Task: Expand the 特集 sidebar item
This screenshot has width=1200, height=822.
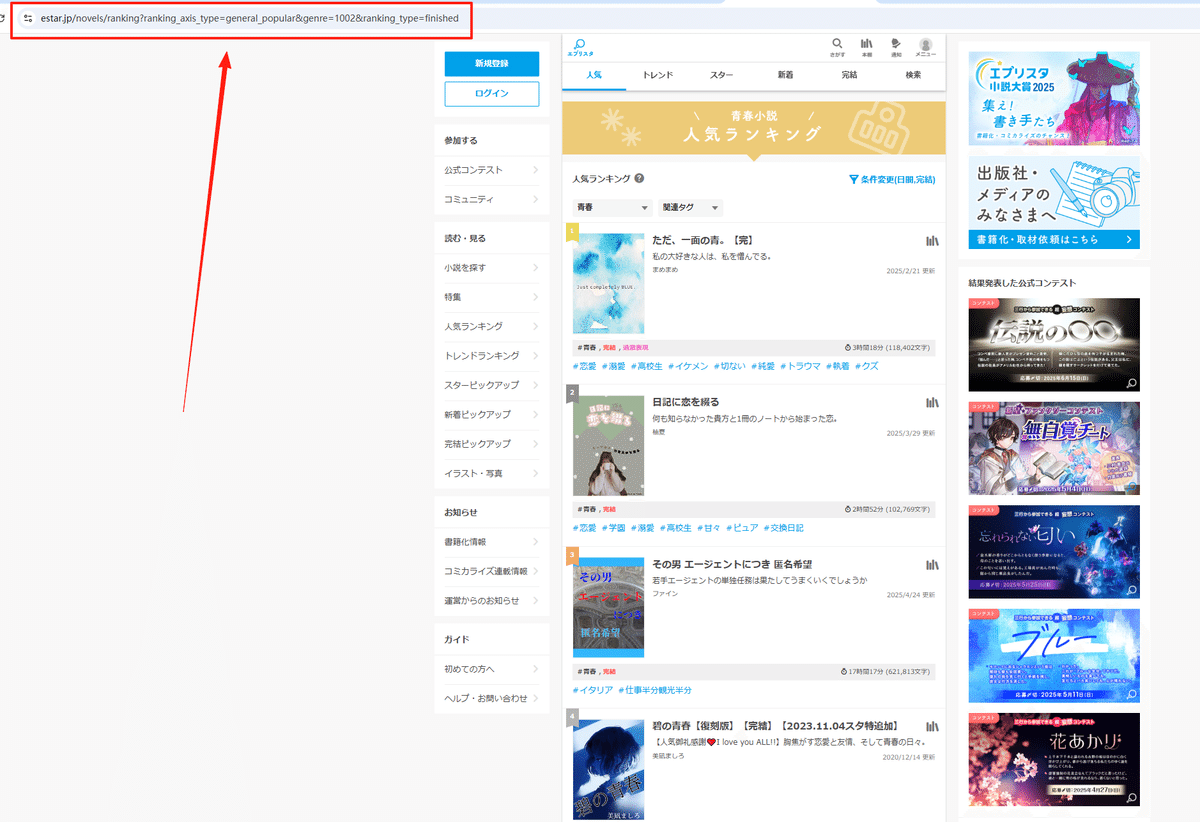Action: point(492,297)
